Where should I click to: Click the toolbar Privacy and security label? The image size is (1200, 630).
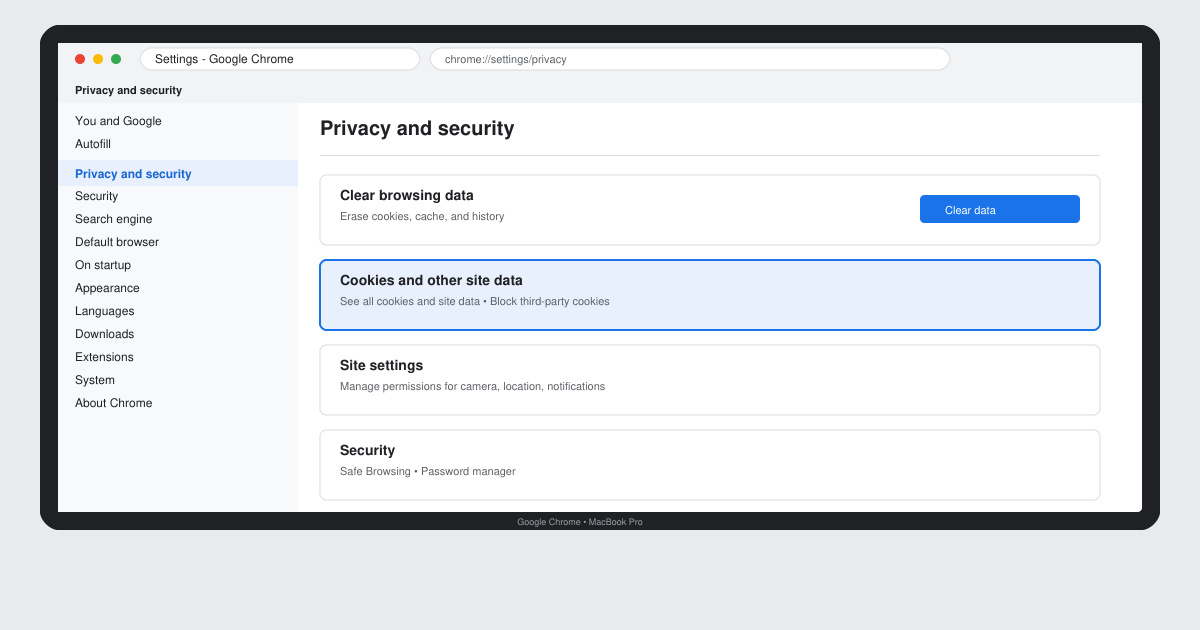[x=128, y=90]
